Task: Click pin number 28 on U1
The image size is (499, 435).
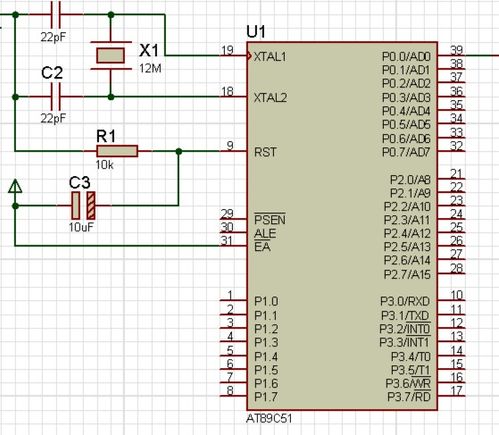Action: 456,268
